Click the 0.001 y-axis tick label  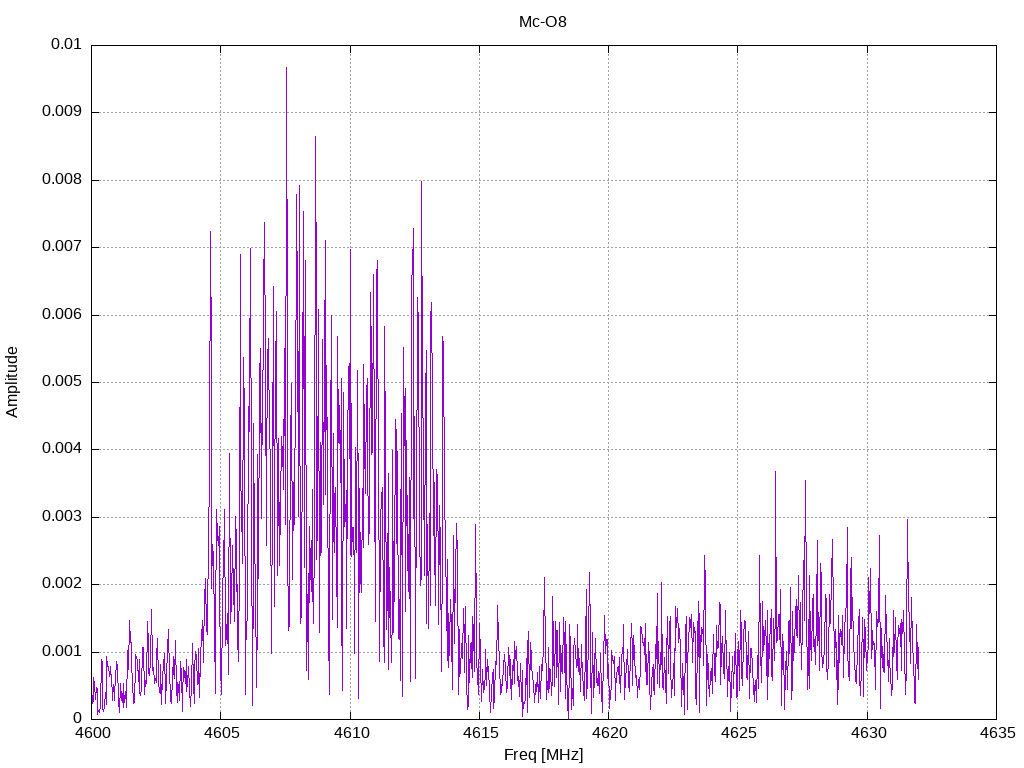coord(62,651)
